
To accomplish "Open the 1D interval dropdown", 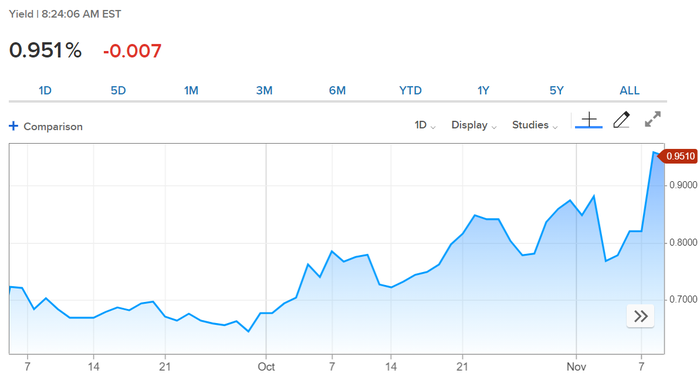I will (425, 125).
